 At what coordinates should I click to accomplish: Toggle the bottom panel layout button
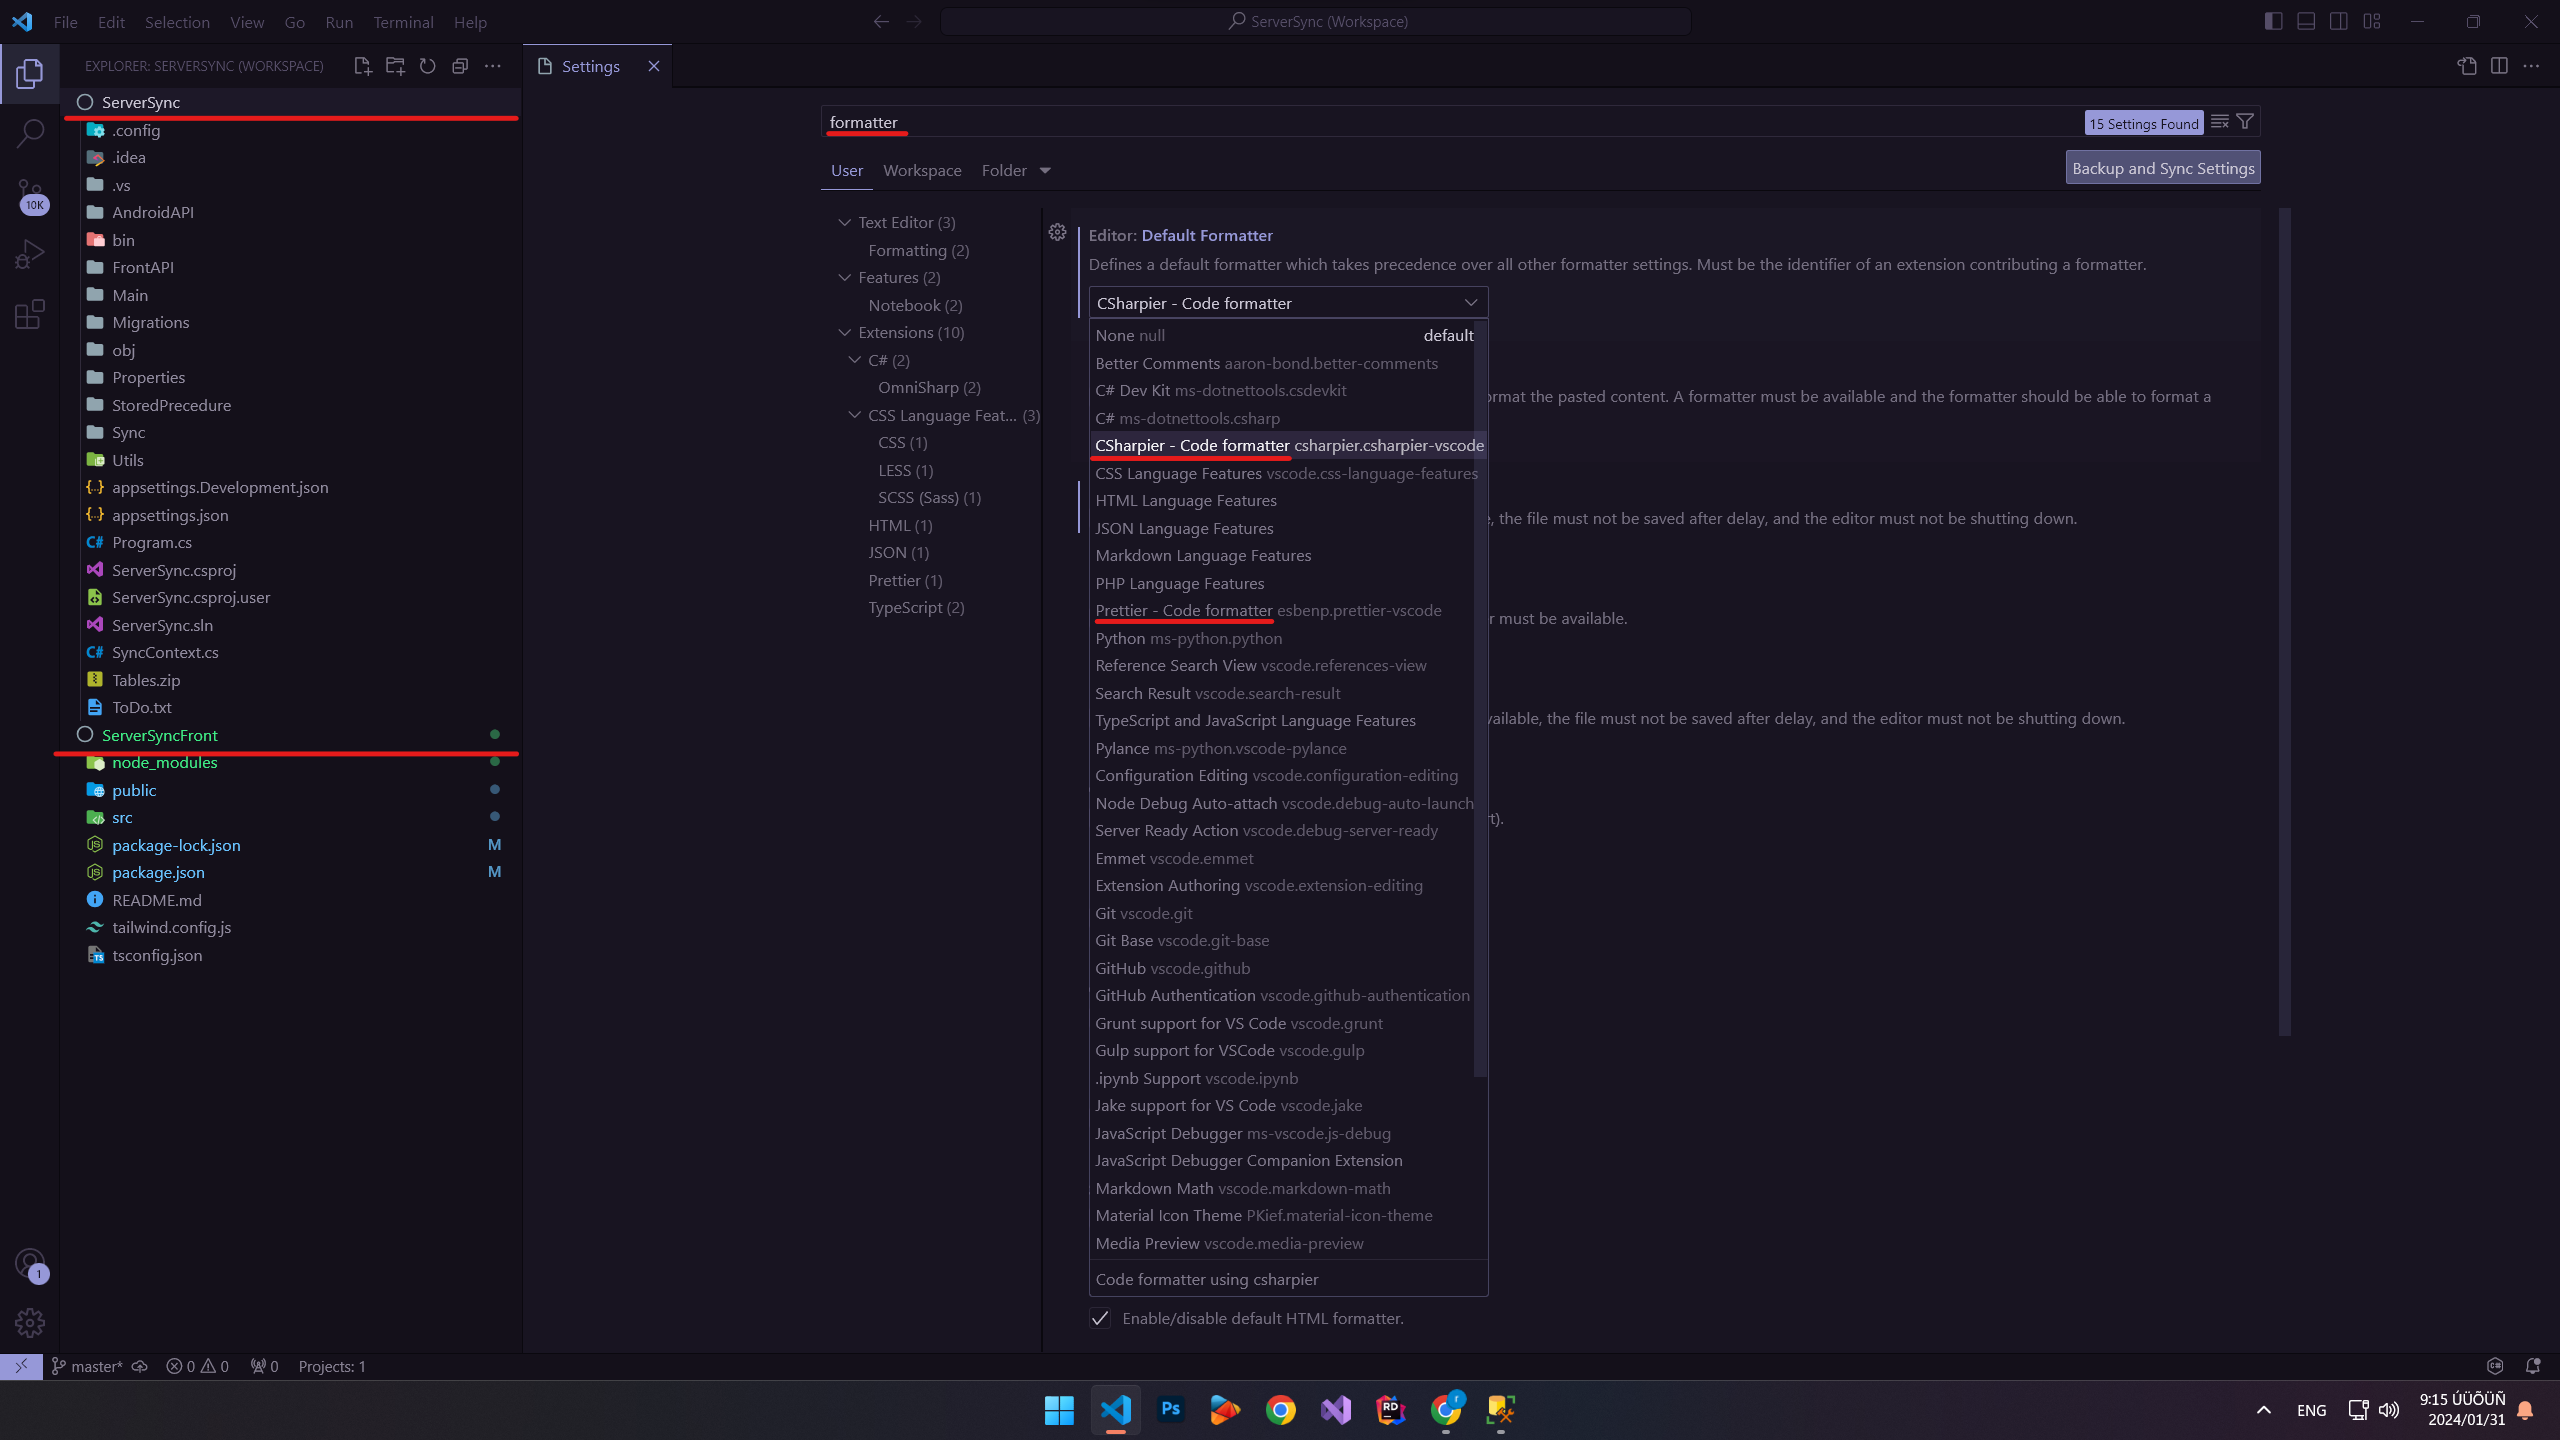[2306, 21]
